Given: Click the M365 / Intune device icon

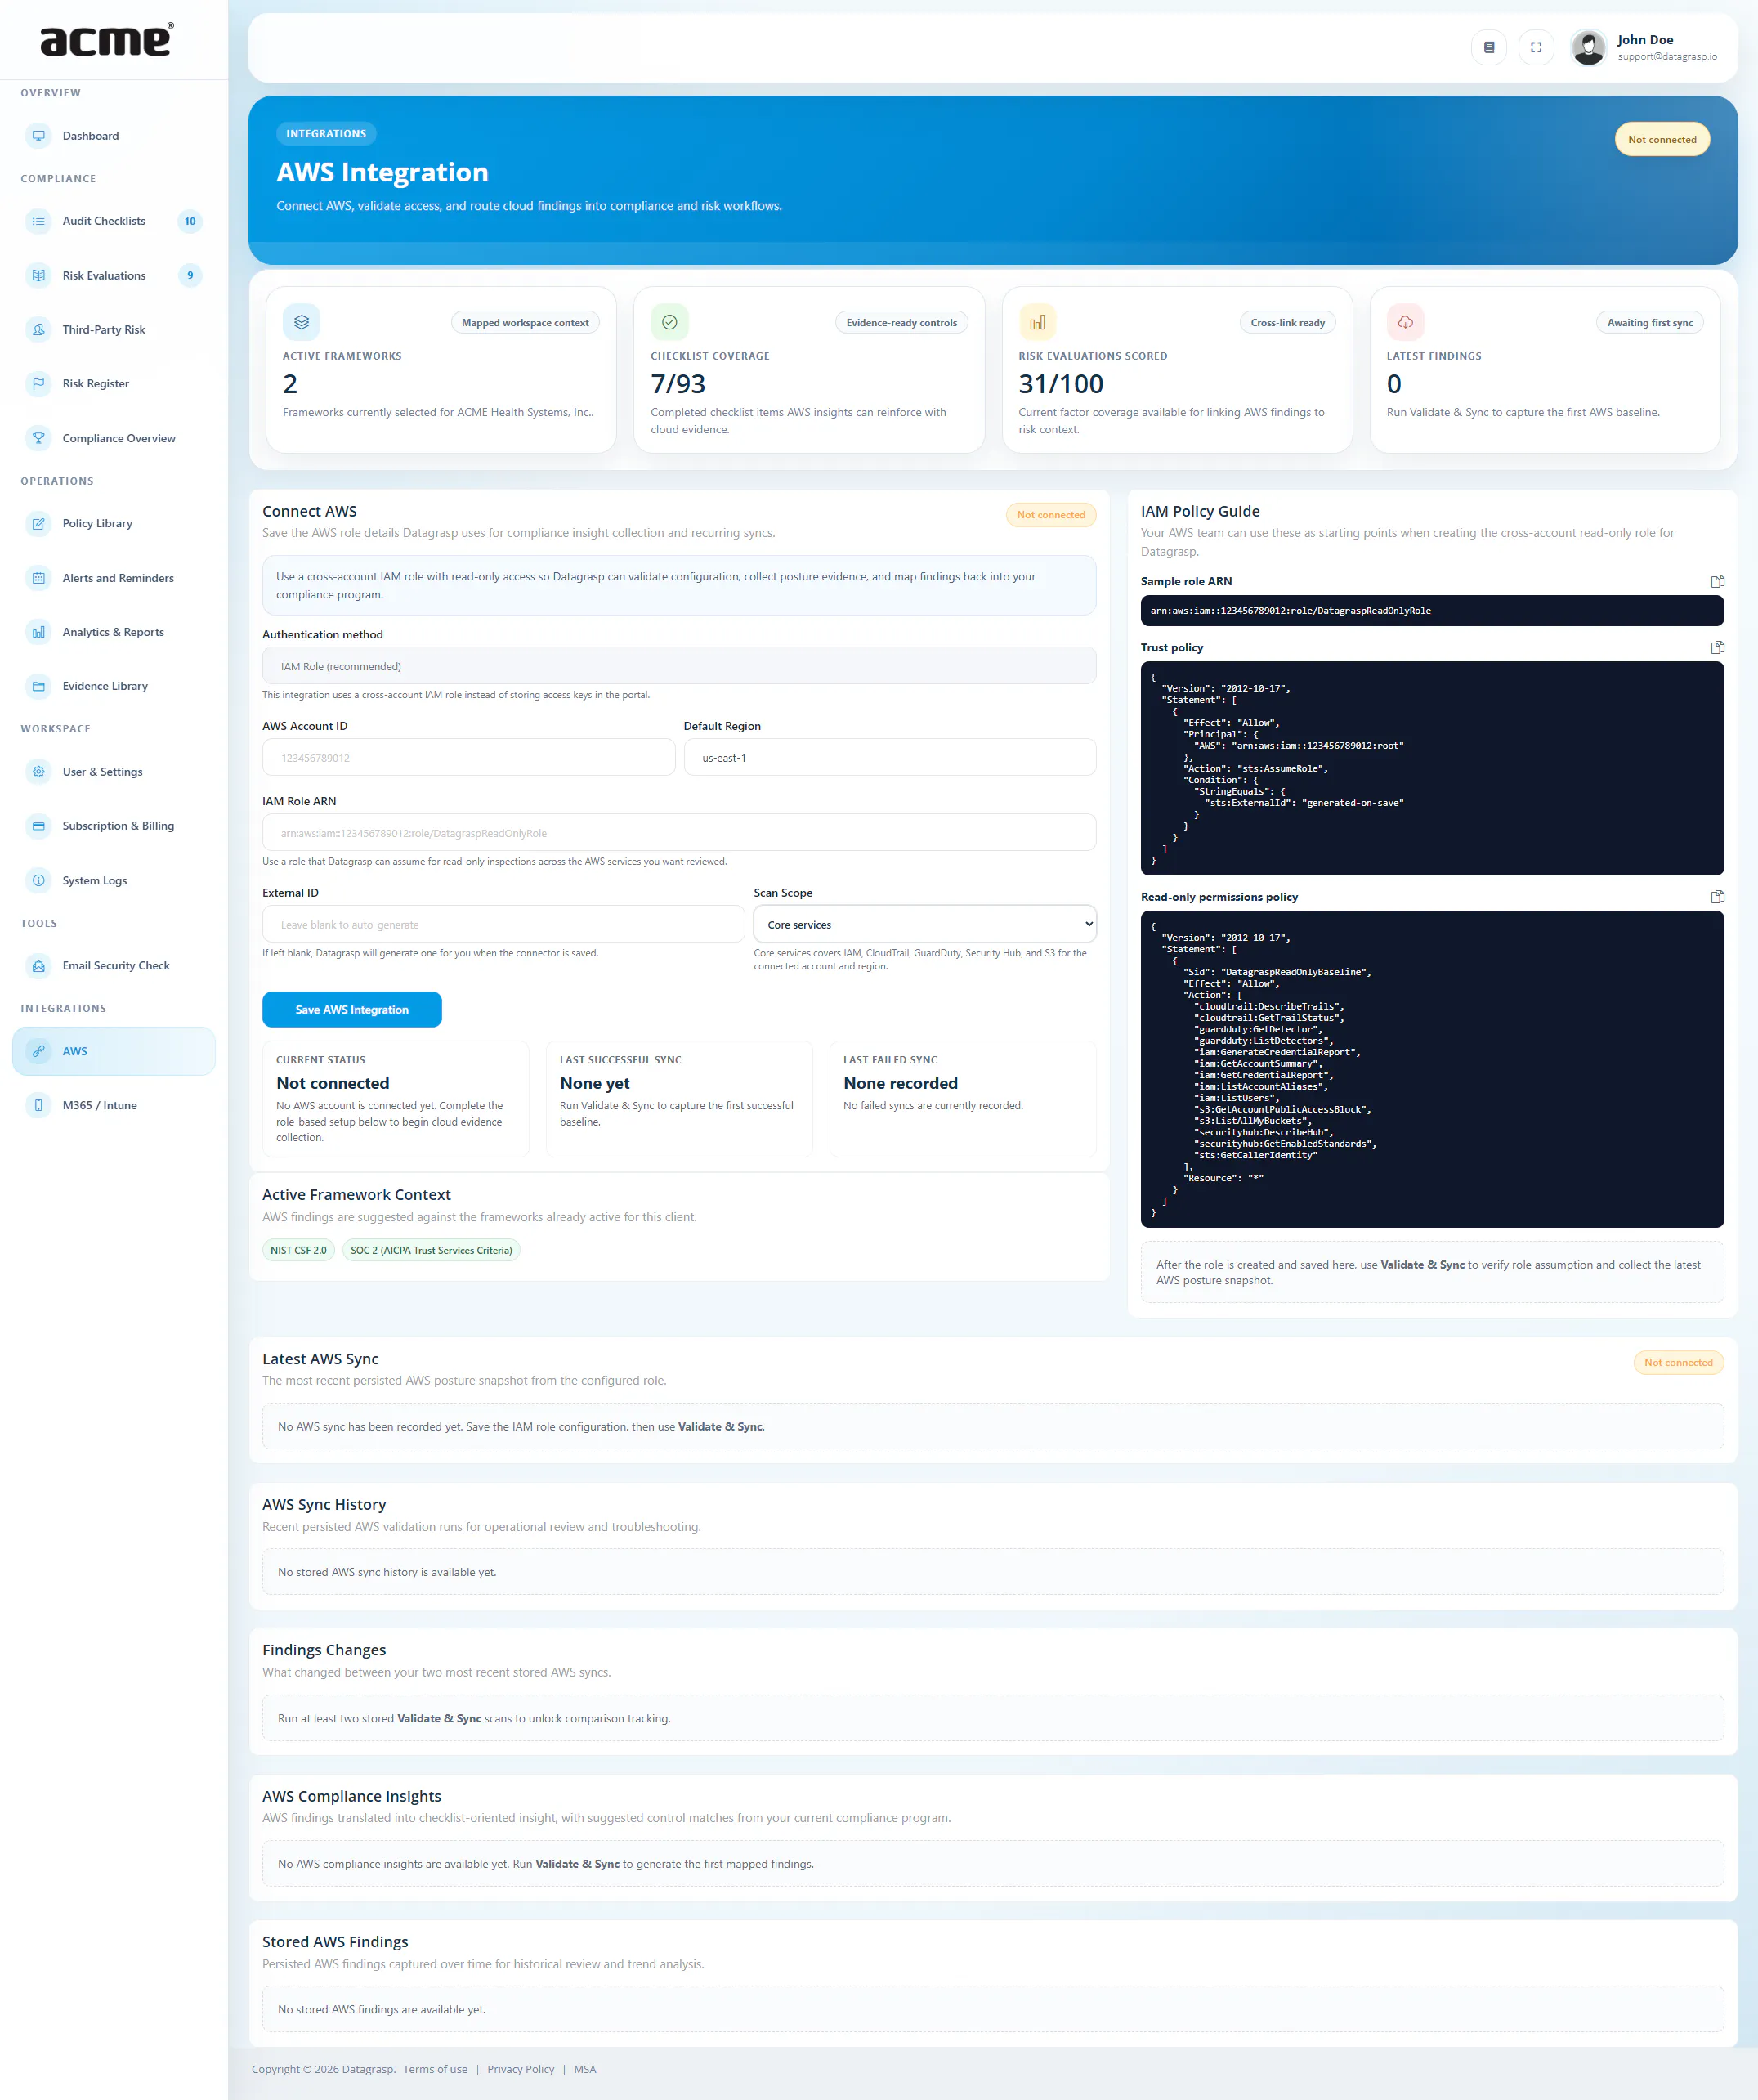Looking at the screenshot, I should click(x=38, y=1105).
